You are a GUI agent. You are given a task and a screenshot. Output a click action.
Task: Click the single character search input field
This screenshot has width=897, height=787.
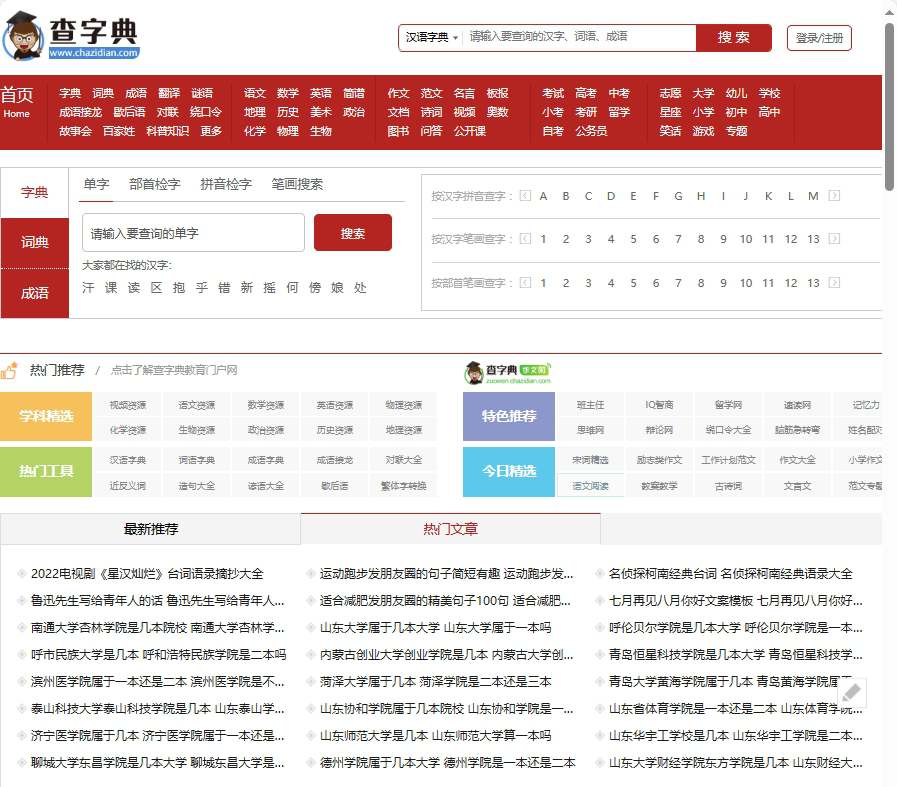coord(193,231)
